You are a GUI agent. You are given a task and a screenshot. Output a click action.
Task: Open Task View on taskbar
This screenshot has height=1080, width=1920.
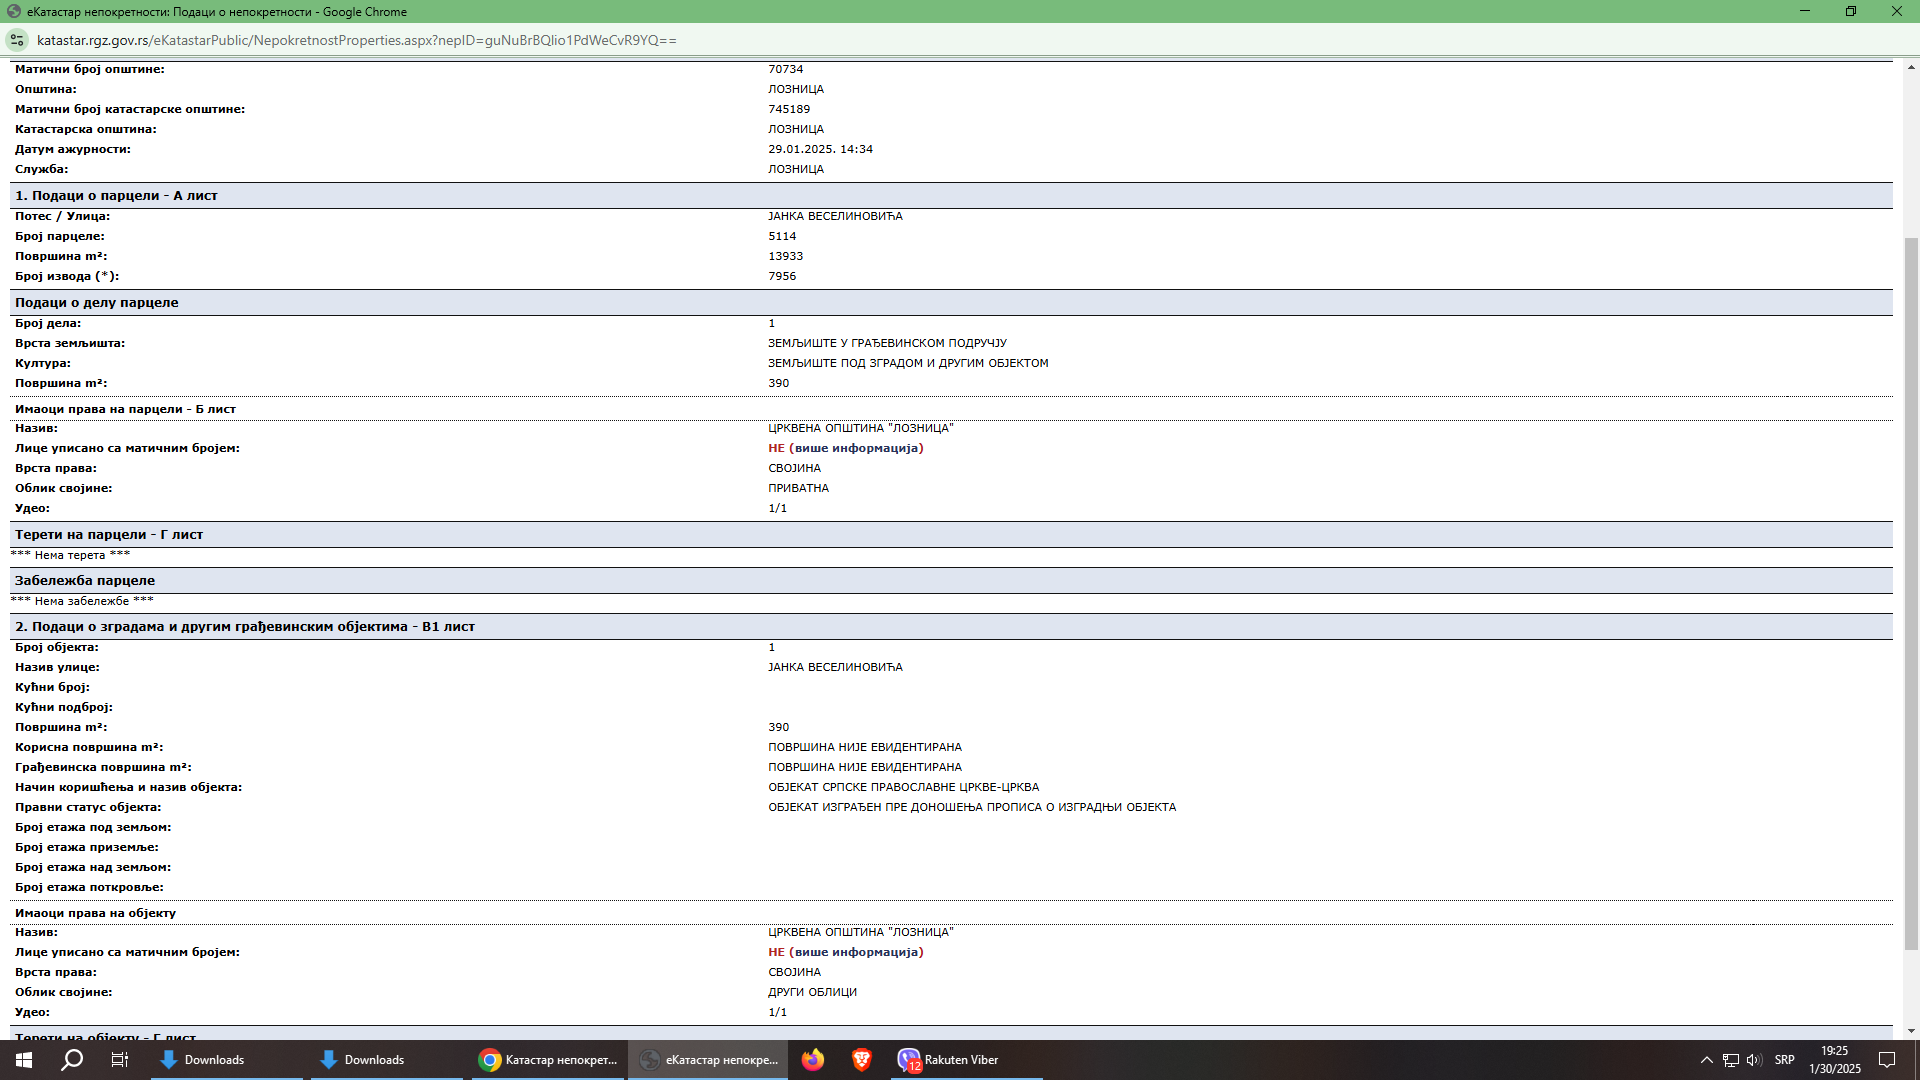120,1060
